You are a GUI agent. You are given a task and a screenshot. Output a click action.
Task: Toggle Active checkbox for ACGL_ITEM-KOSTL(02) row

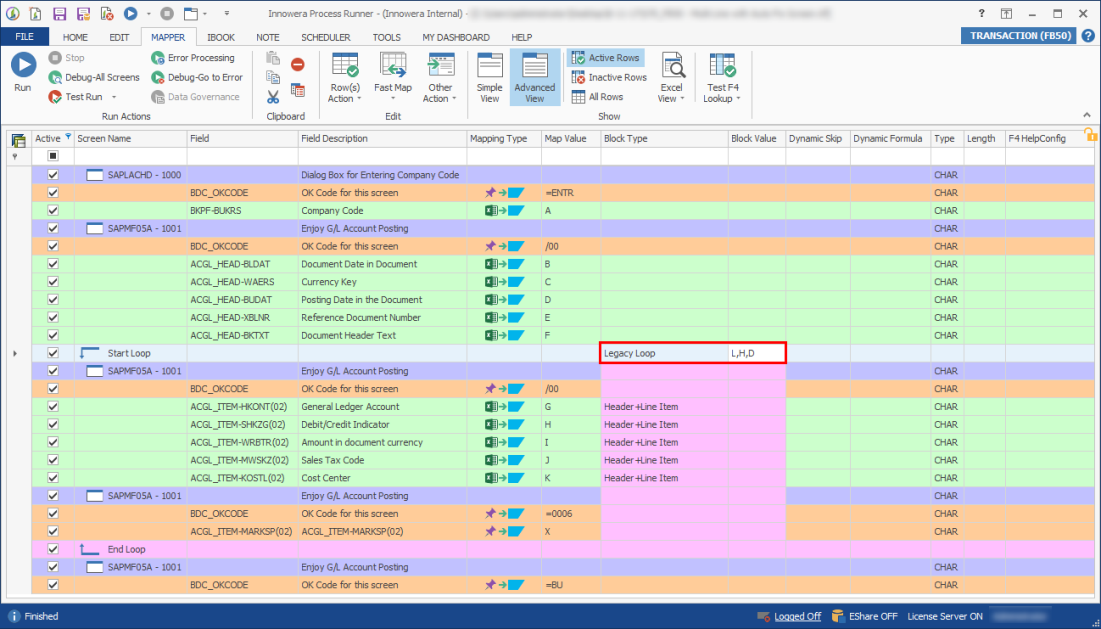53,478
